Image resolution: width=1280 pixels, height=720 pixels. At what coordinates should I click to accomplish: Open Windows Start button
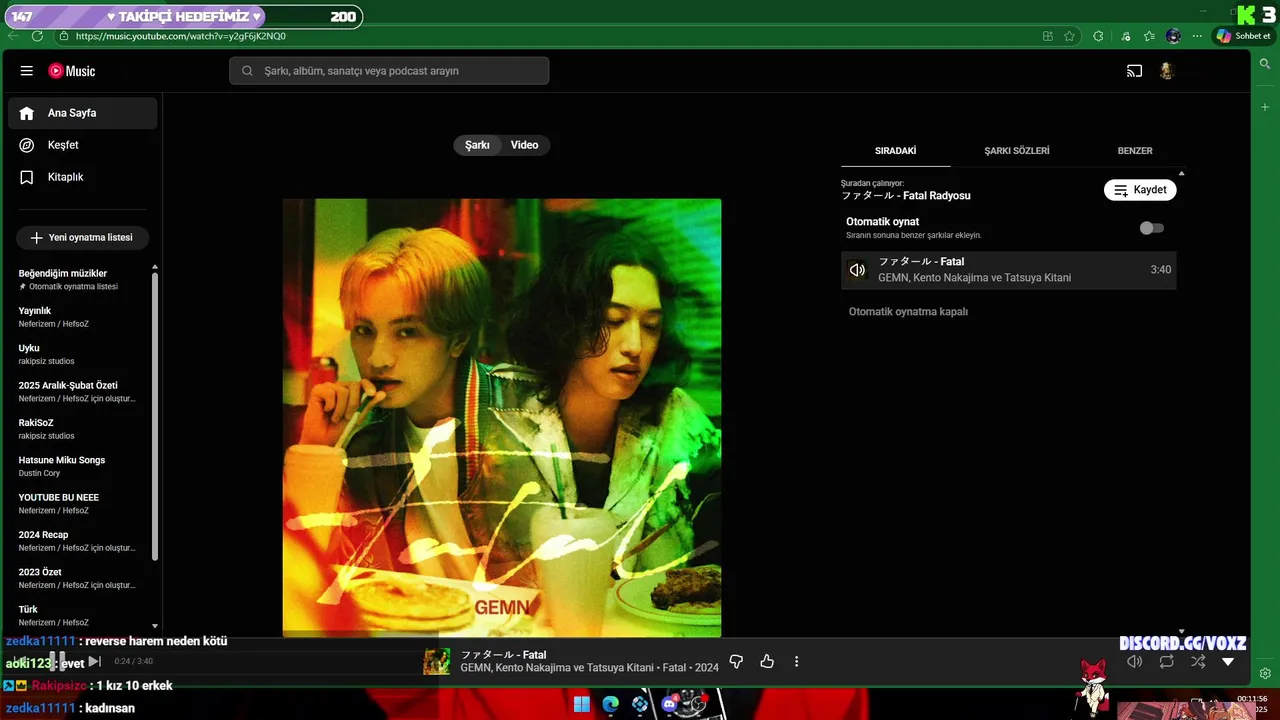point(582,704)
